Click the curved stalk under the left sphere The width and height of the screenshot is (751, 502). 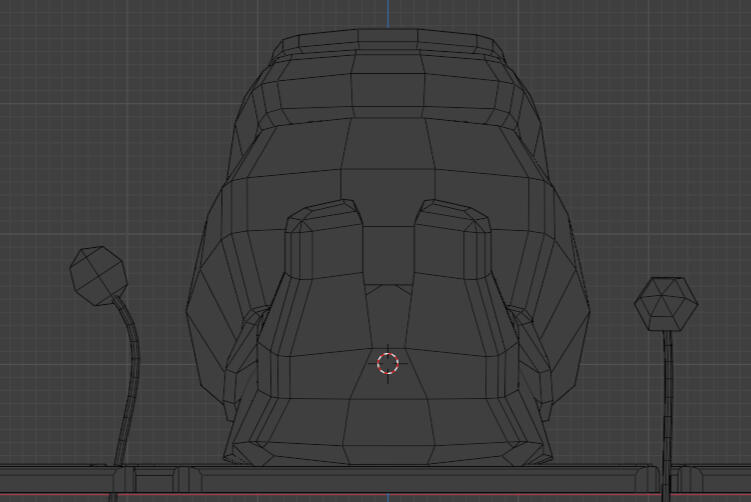(x=130, y=380)
